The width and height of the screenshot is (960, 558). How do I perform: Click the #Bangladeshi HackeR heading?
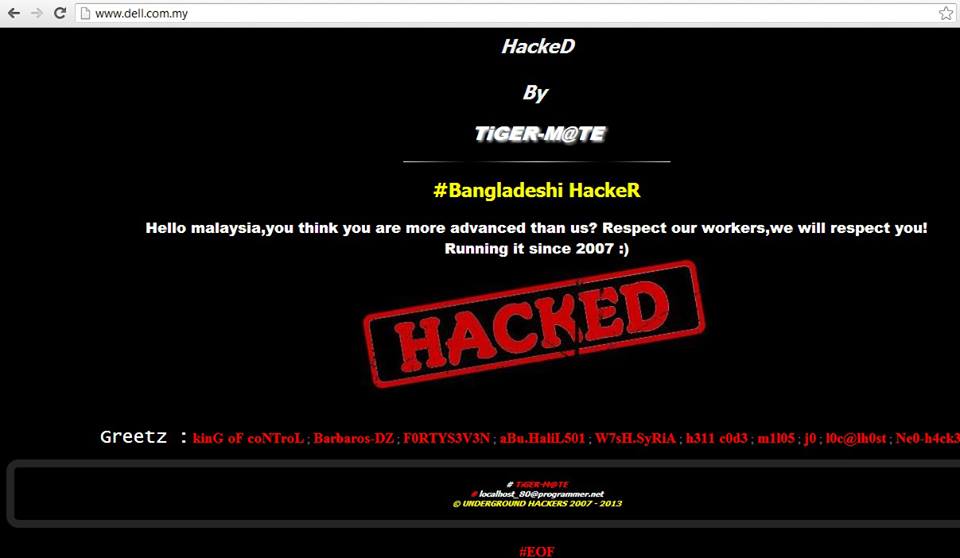coord(537,190)
